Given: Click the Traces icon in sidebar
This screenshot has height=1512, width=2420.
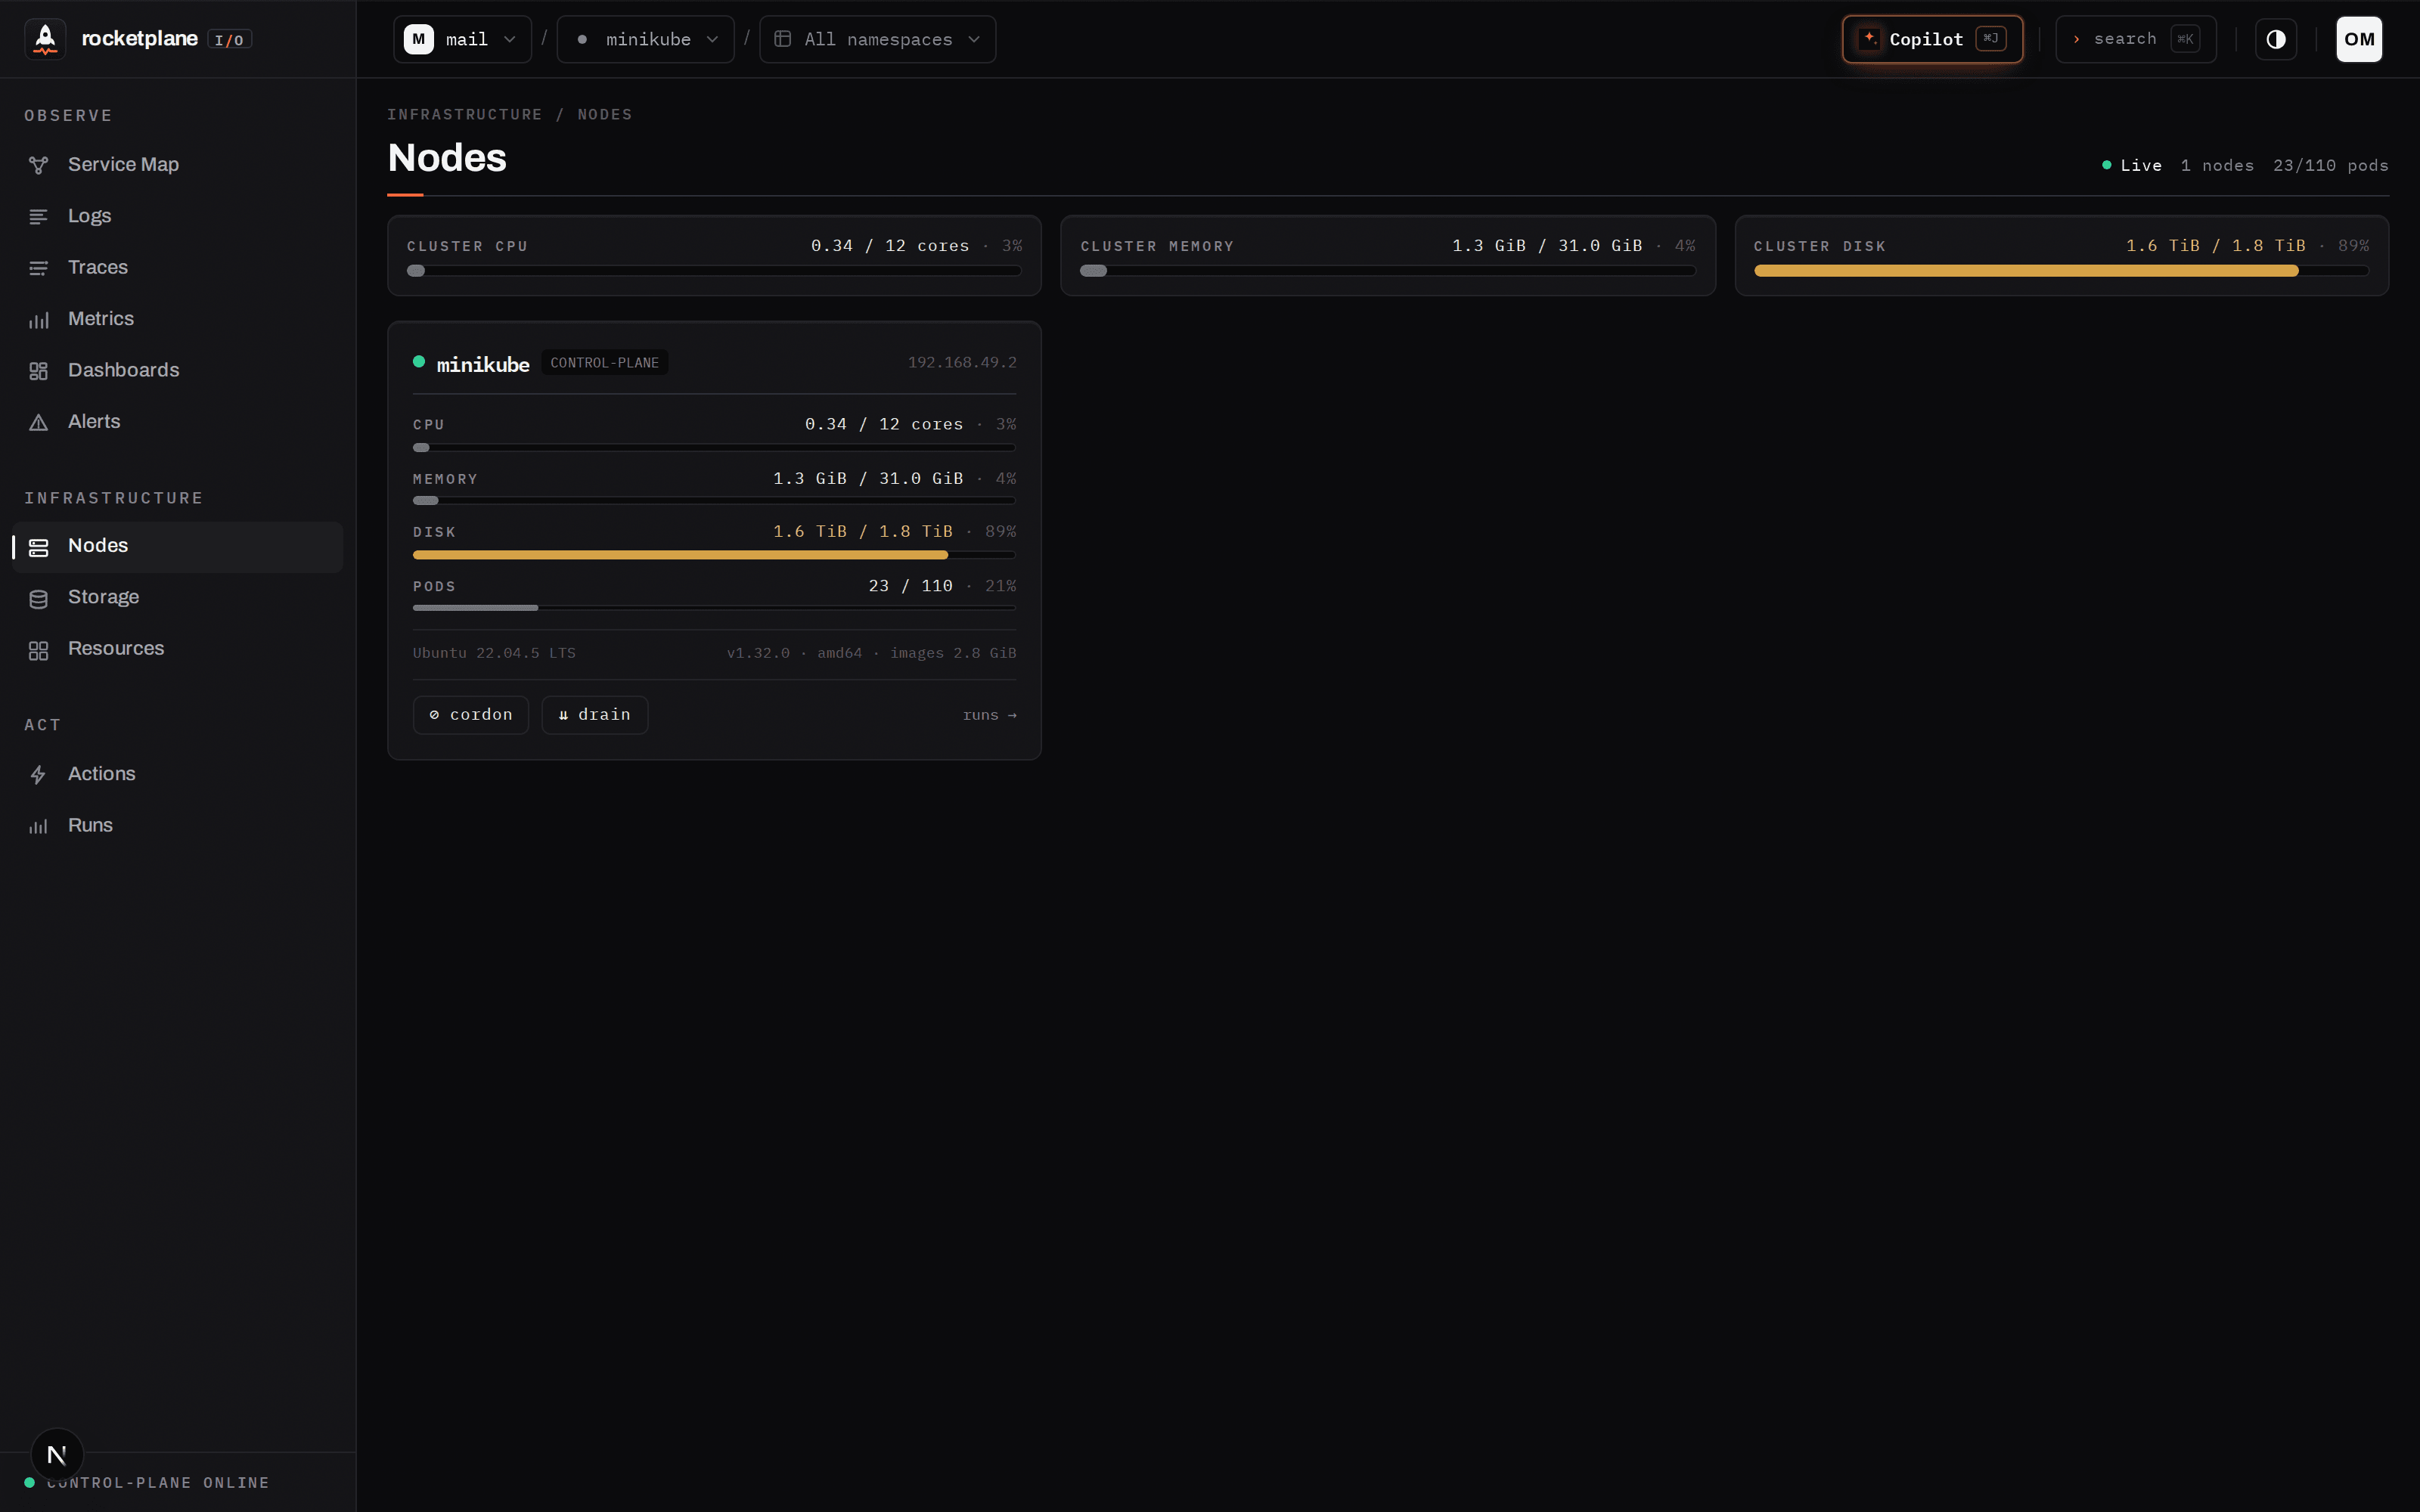Looking at the screenshot, I should coord(38,268).
